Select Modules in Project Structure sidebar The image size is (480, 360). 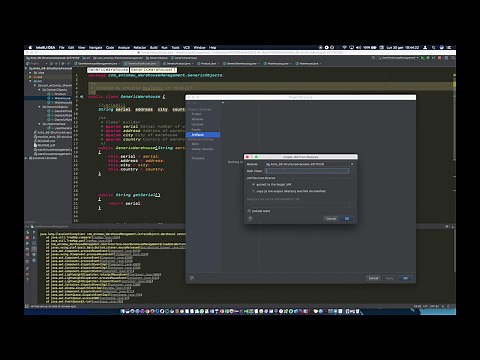pyautogui.click(x=197, y=119)
